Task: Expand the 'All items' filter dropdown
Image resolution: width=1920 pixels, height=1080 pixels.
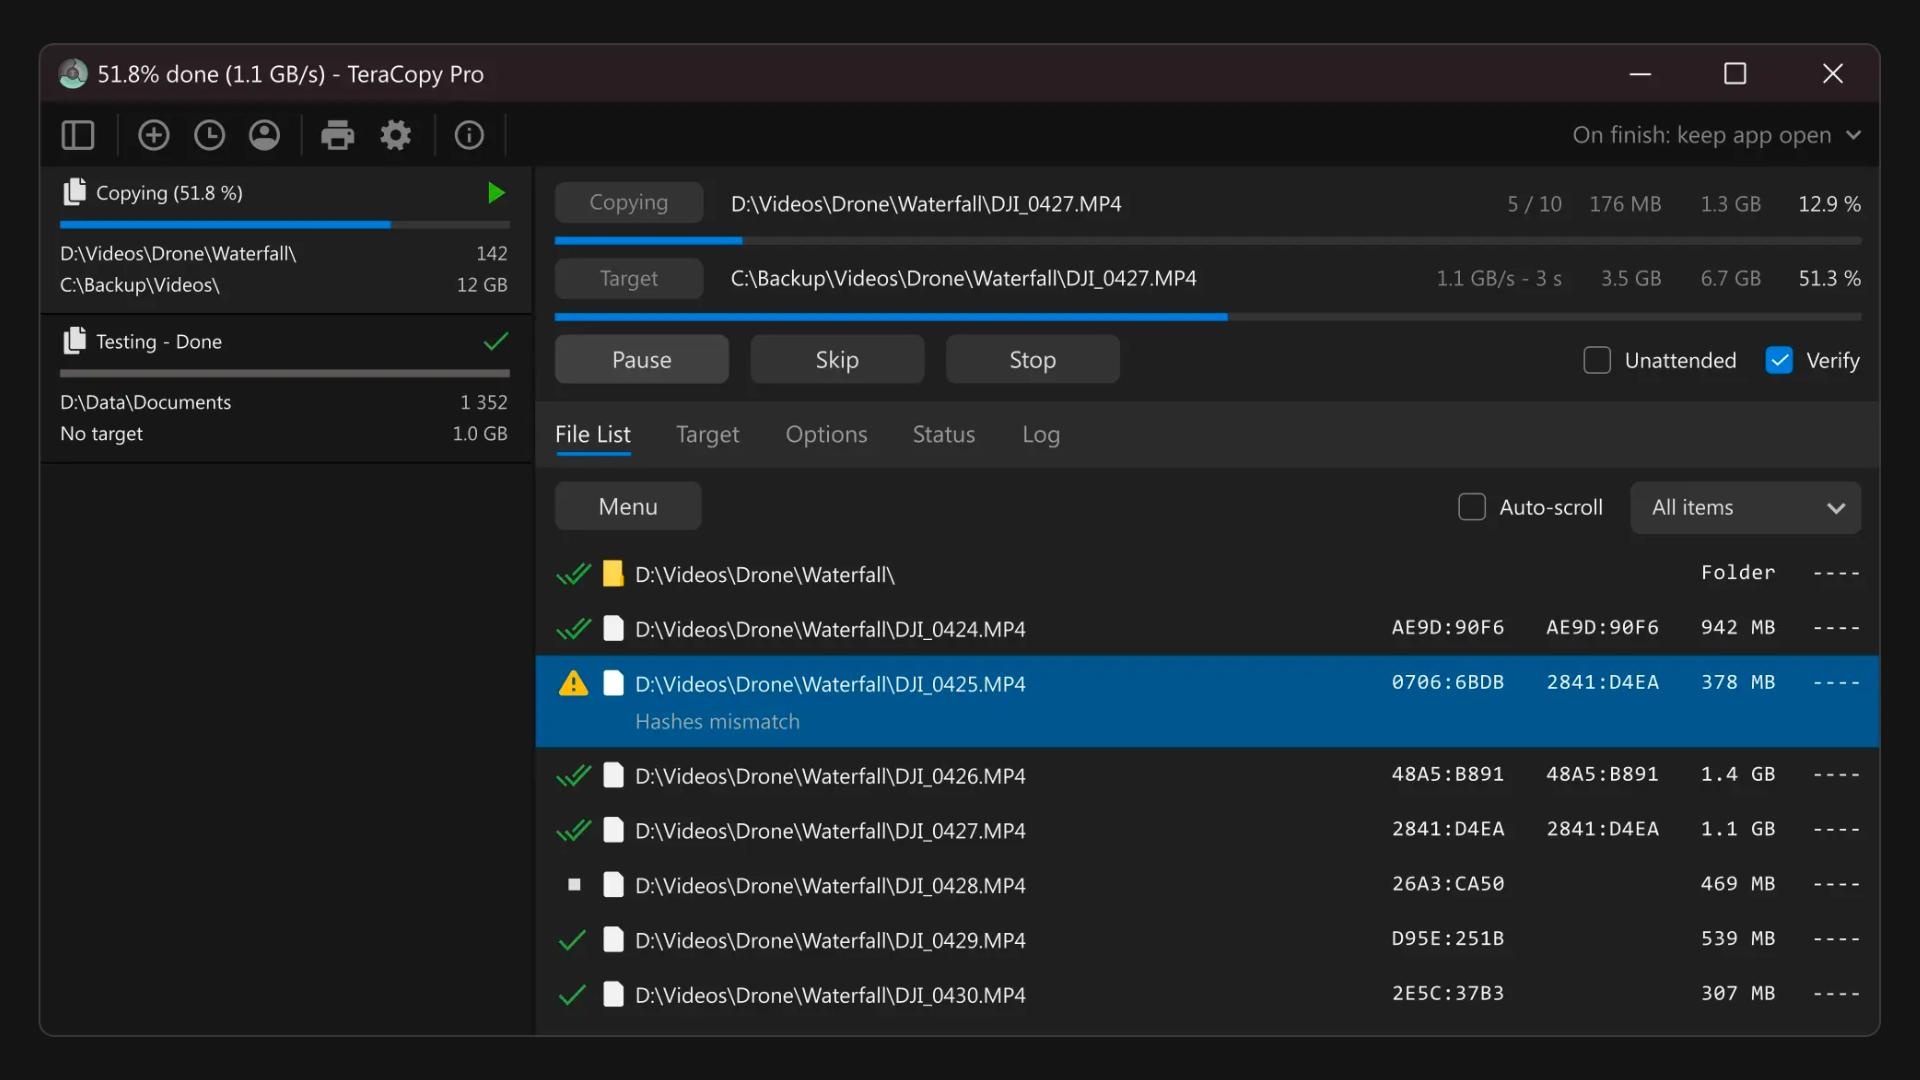Action: pos(1745,506)
